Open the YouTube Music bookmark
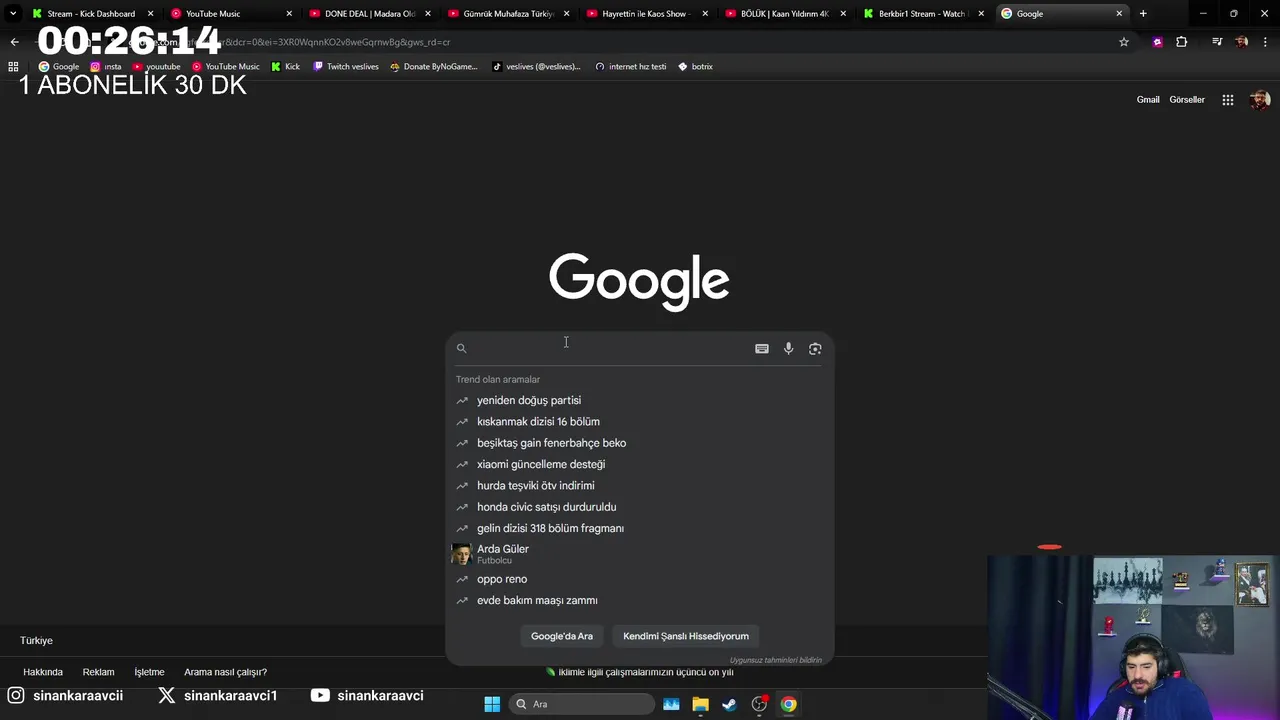 [x=226, y=66]
